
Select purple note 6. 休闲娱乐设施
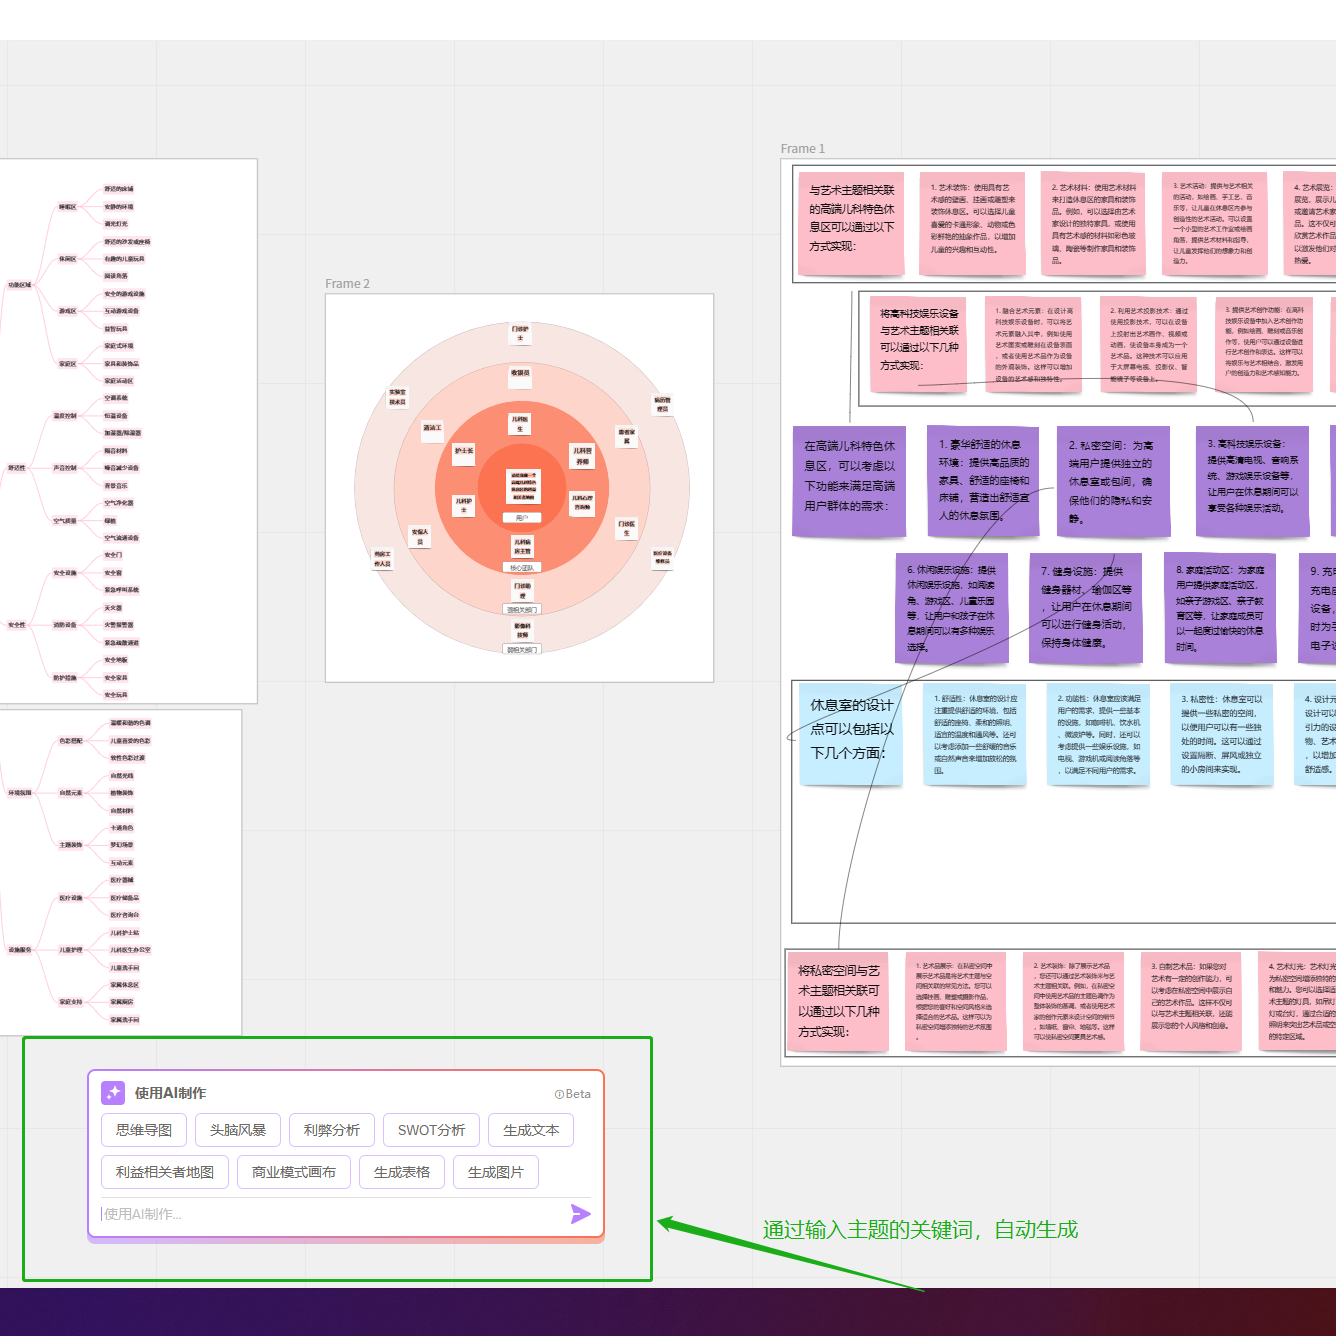coord(951,608)
